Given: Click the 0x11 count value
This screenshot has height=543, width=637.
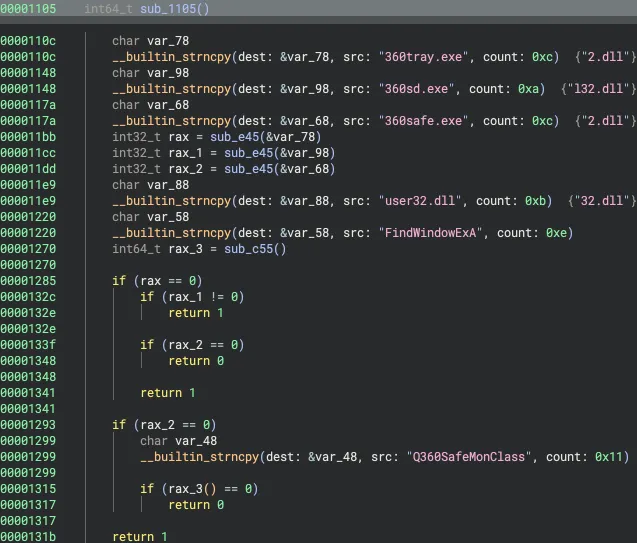Looking at the screenshot, I should (x=609, y=456).
